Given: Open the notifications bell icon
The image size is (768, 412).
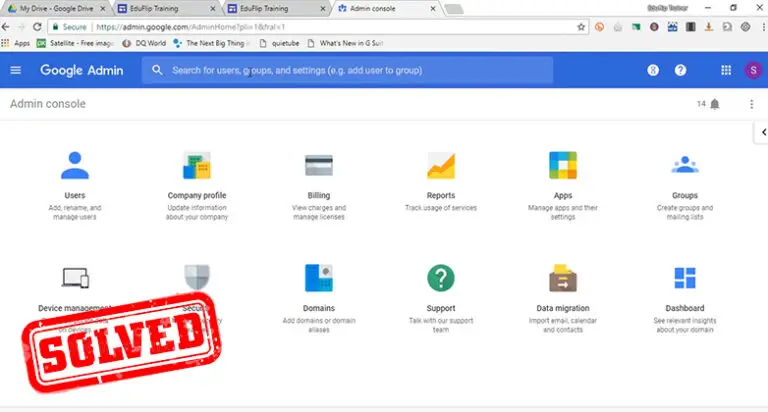Looking at the screenshot, I should tap(715, 104).
